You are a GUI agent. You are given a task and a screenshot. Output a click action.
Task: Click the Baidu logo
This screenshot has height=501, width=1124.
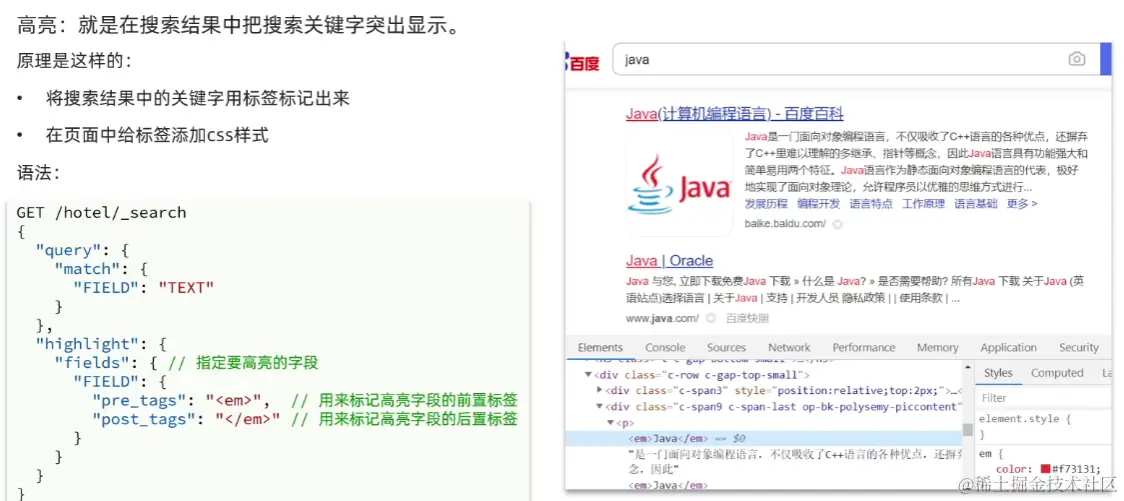click(583, 62)
